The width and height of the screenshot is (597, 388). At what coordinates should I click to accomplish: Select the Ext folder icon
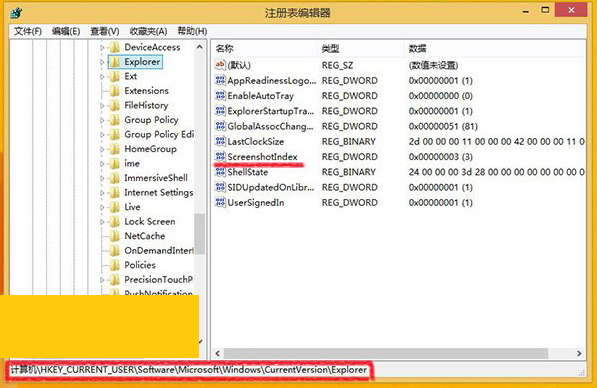(x=115, y=76)
